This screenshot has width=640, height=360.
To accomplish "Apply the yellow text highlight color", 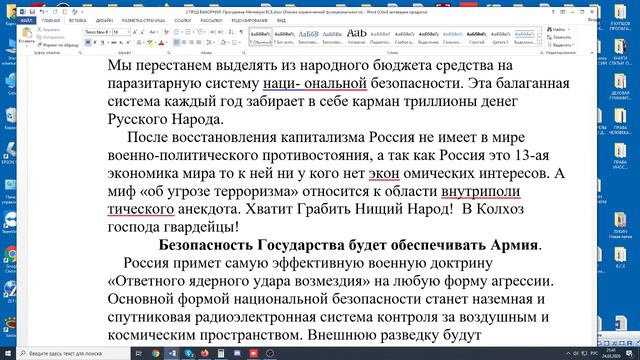I will pos(149,42).
